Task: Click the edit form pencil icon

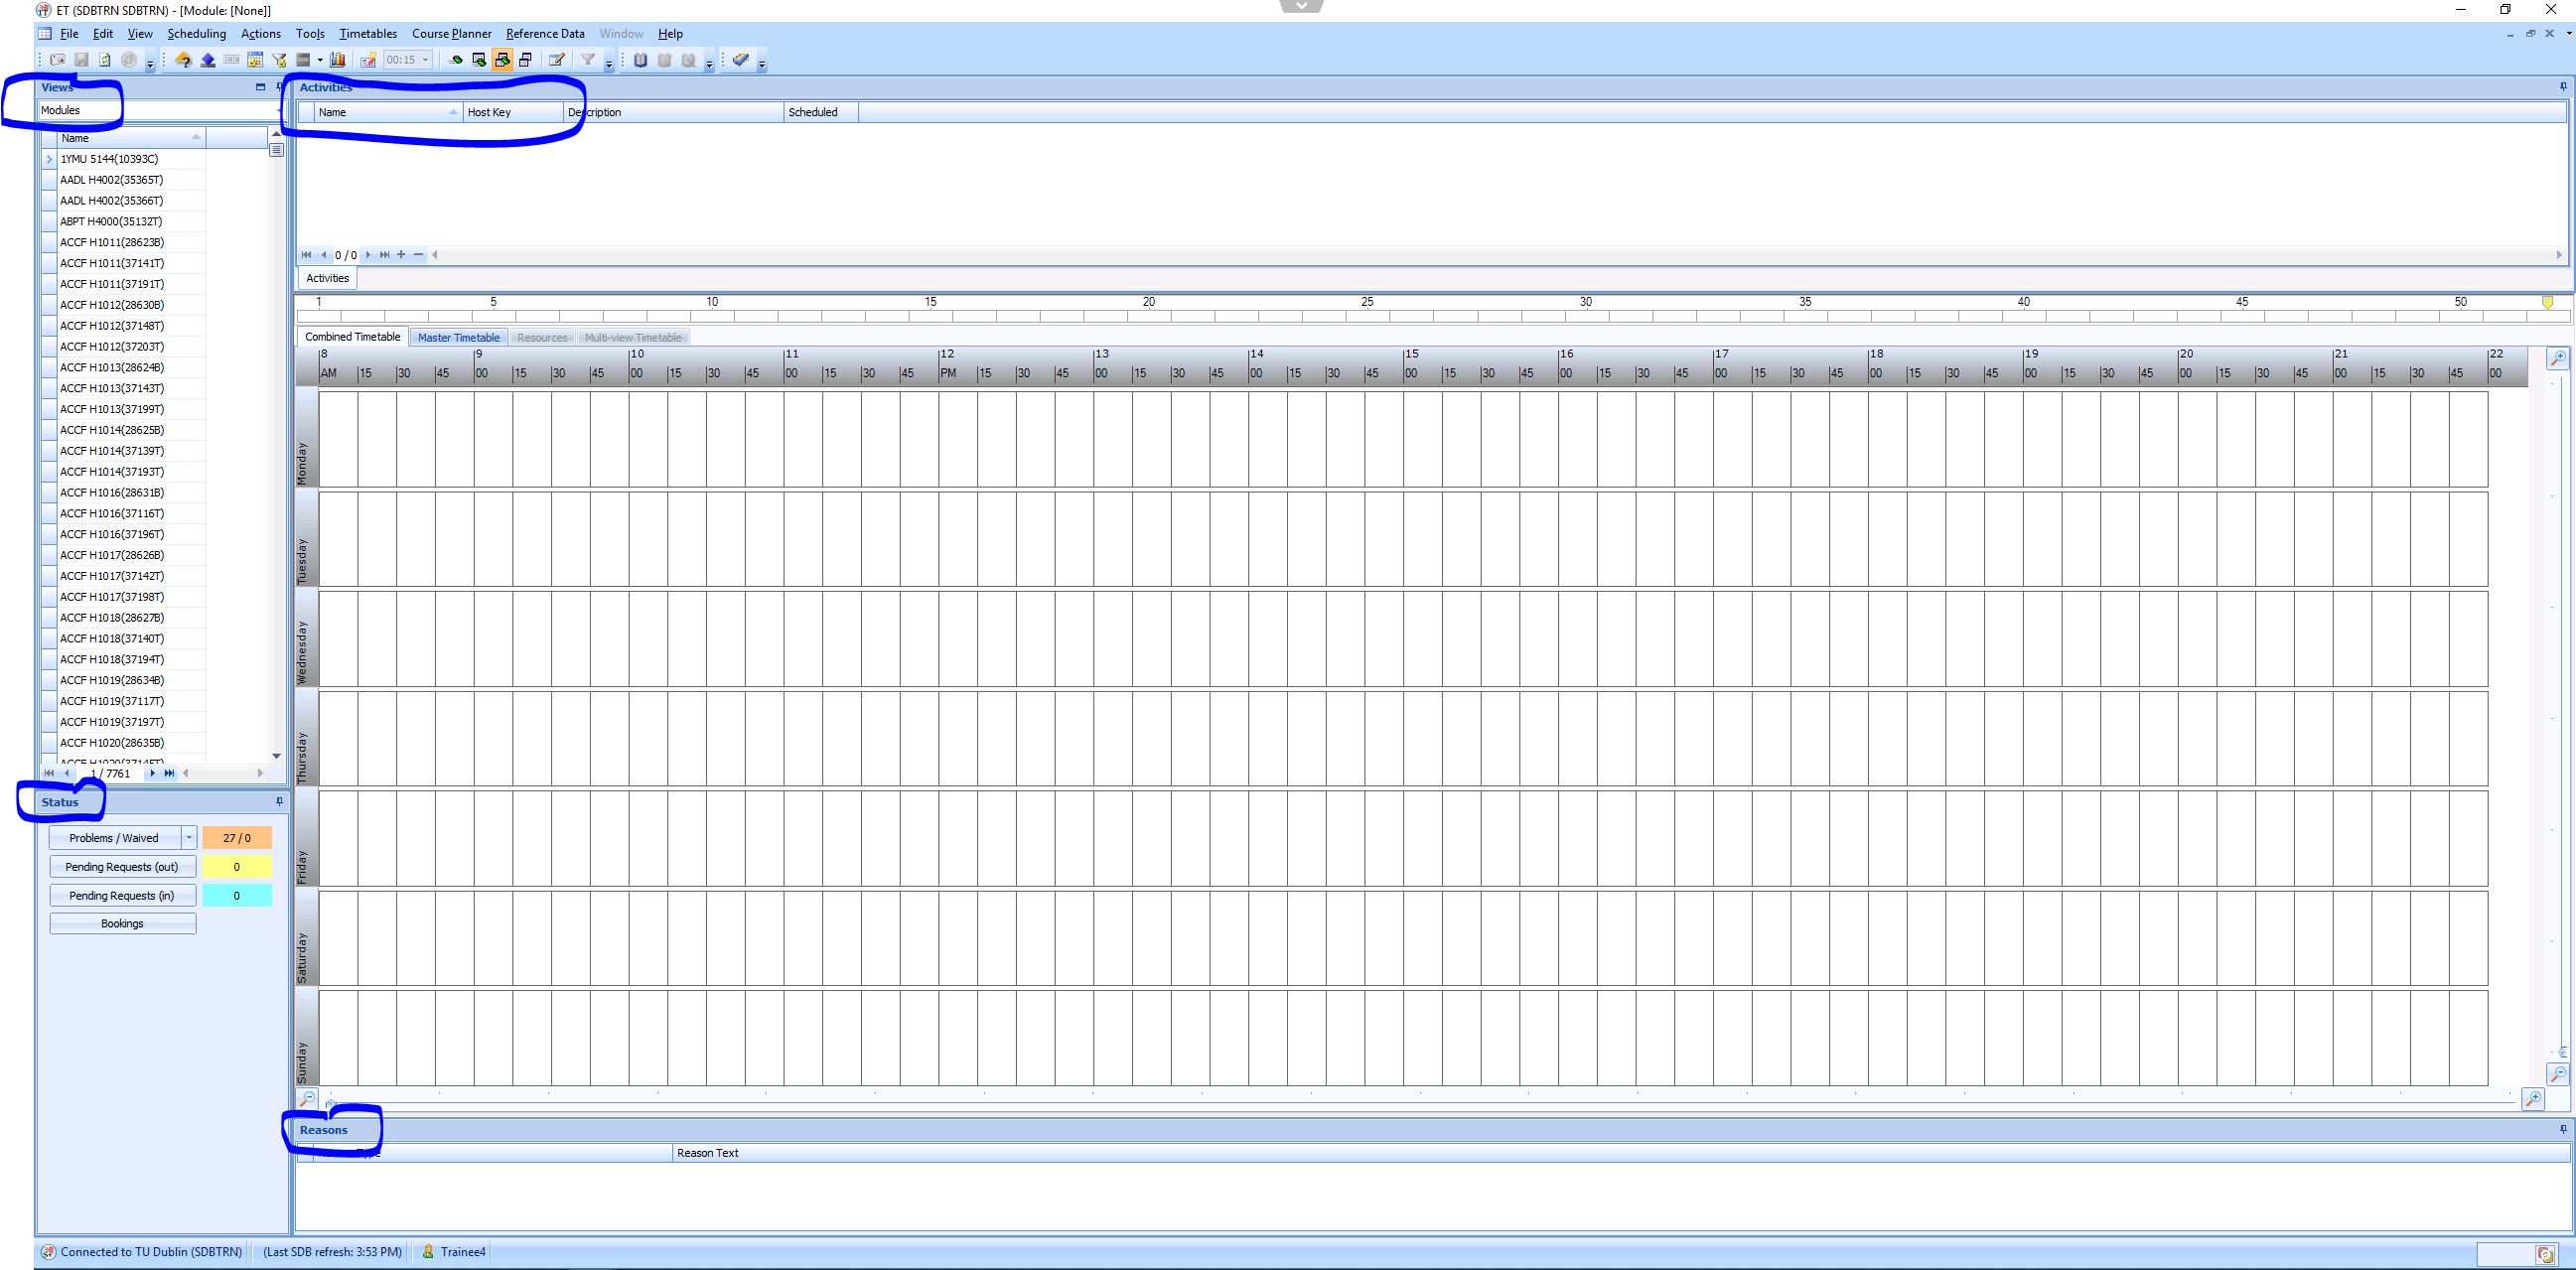Action: [x=557, y=60]
